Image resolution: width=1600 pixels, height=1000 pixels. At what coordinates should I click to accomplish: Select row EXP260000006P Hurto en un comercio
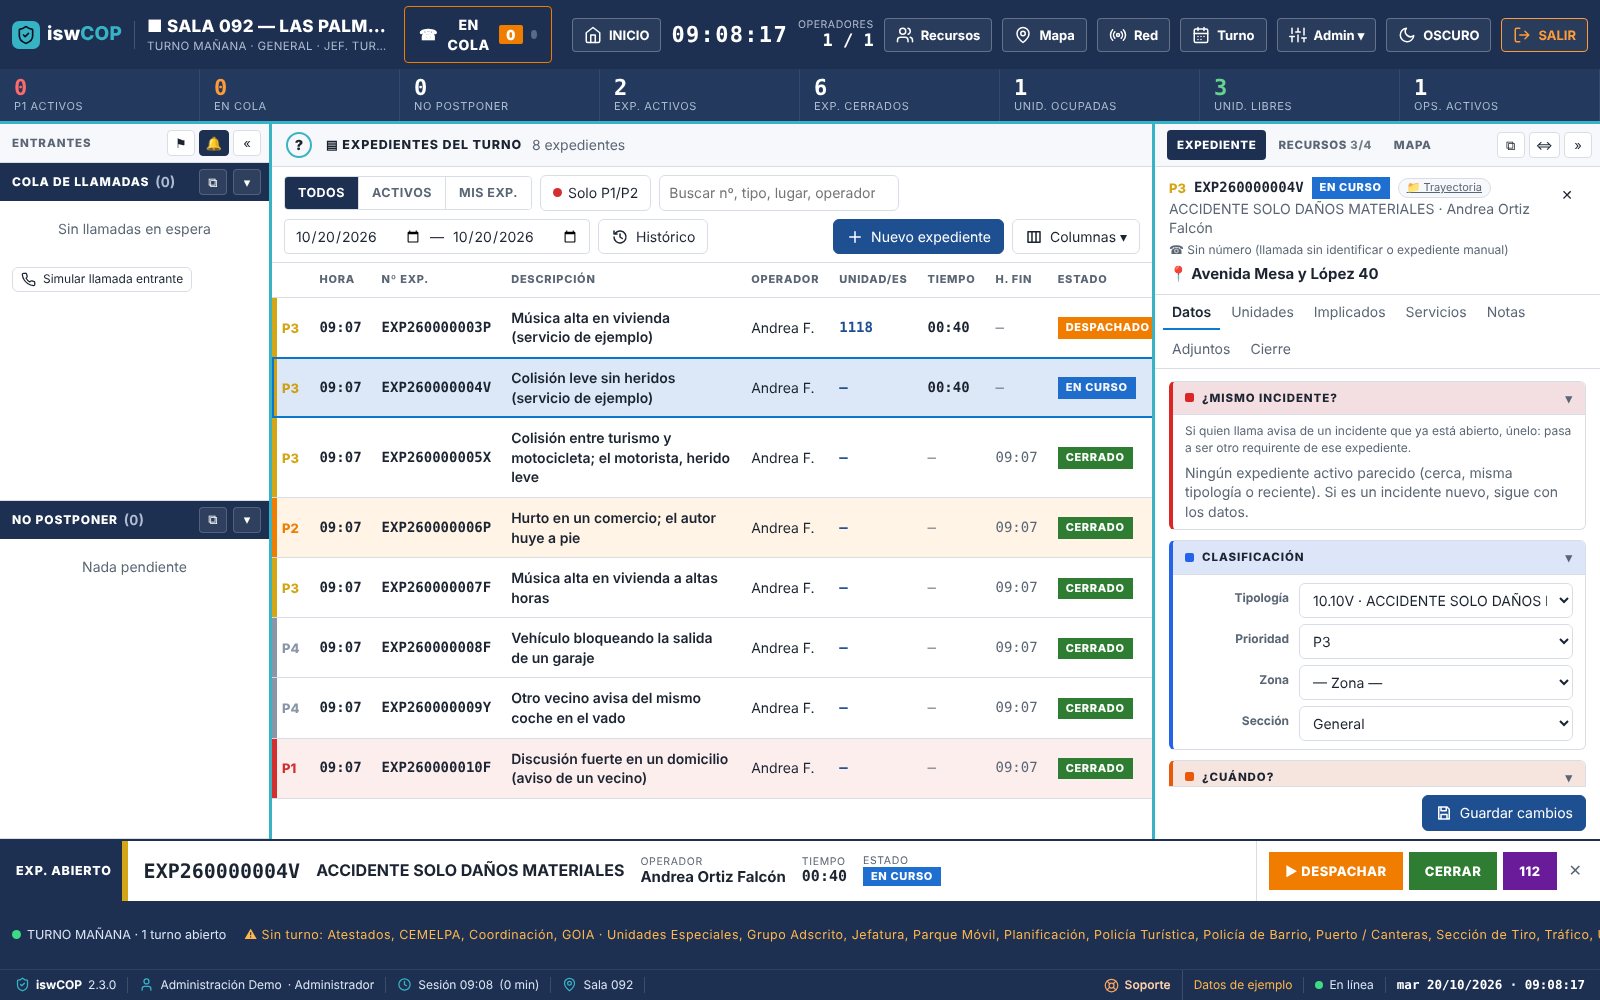click(x=712, y=528)
